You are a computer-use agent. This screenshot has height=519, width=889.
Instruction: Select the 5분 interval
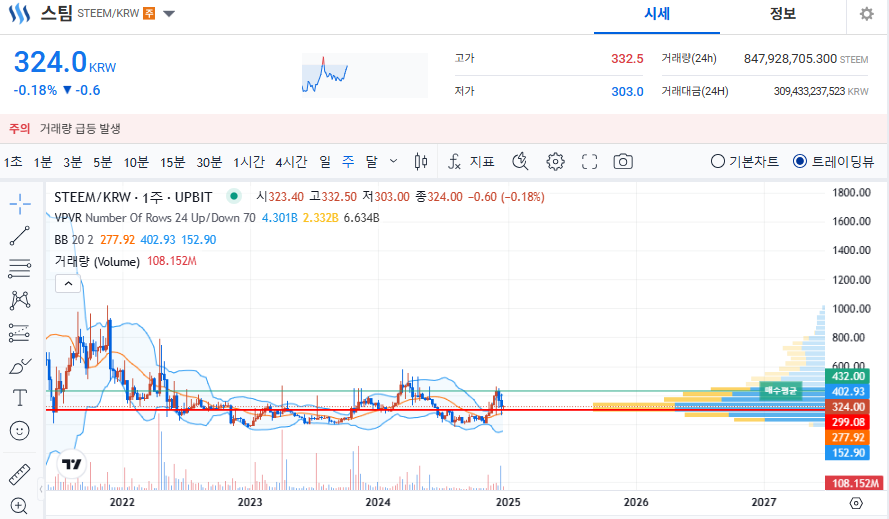tap(103, 162)
